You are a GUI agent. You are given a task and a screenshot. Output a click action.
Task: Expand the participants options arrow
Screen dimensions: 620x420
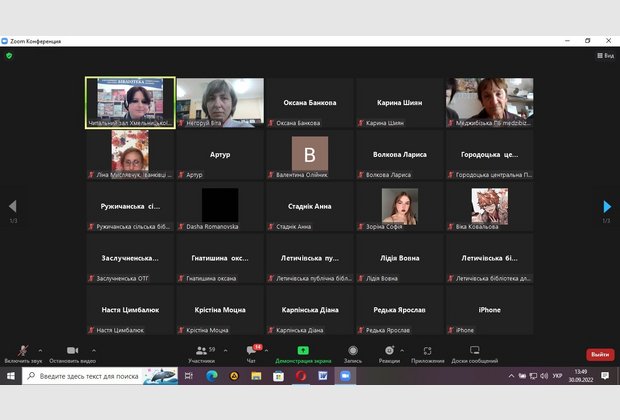tap(225, 350)
